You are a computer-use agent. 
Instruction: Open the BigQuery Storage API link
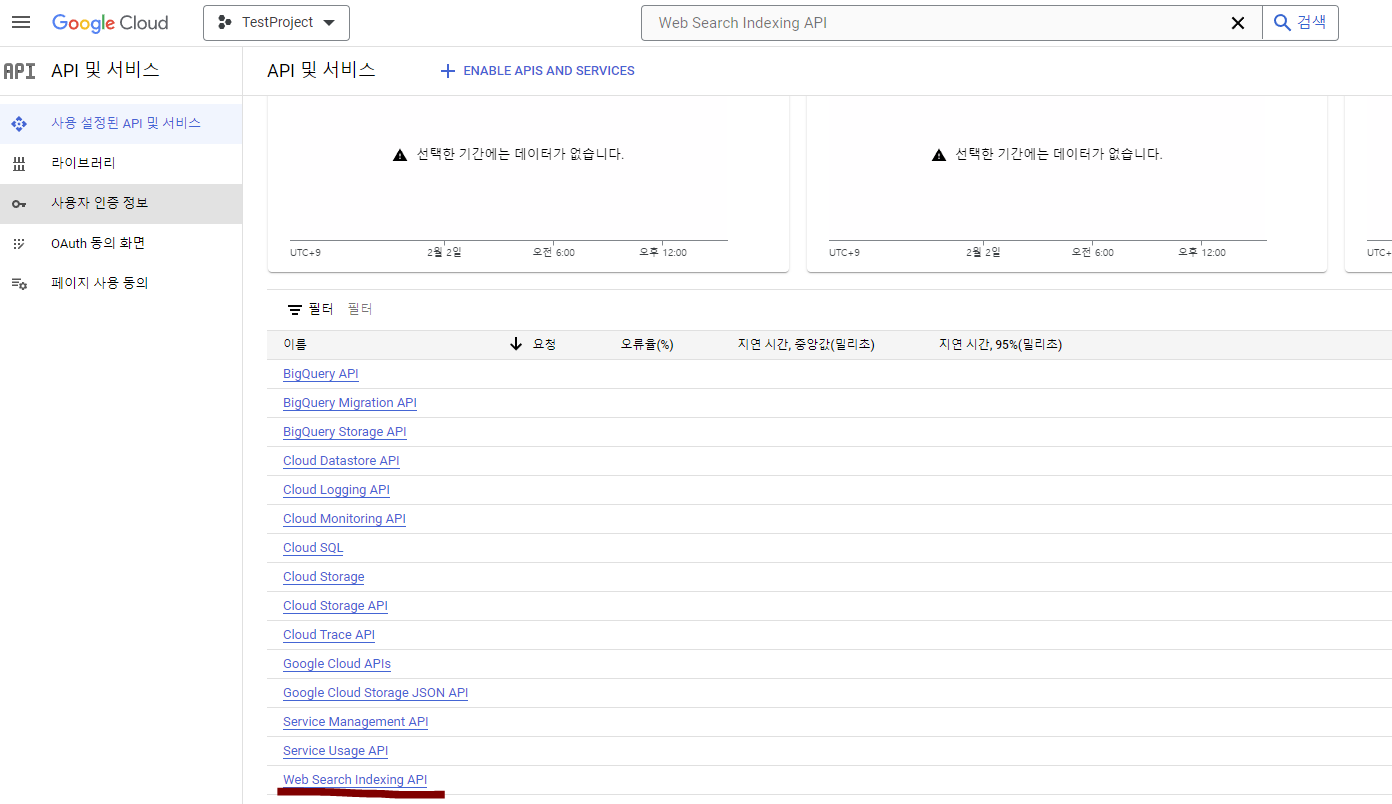[x=345, y=432]
